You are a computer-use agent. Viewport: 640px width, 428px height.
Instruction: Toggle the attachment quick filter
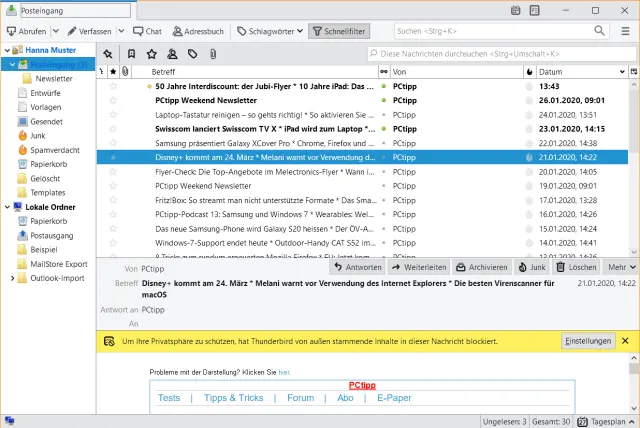[213, 54]
